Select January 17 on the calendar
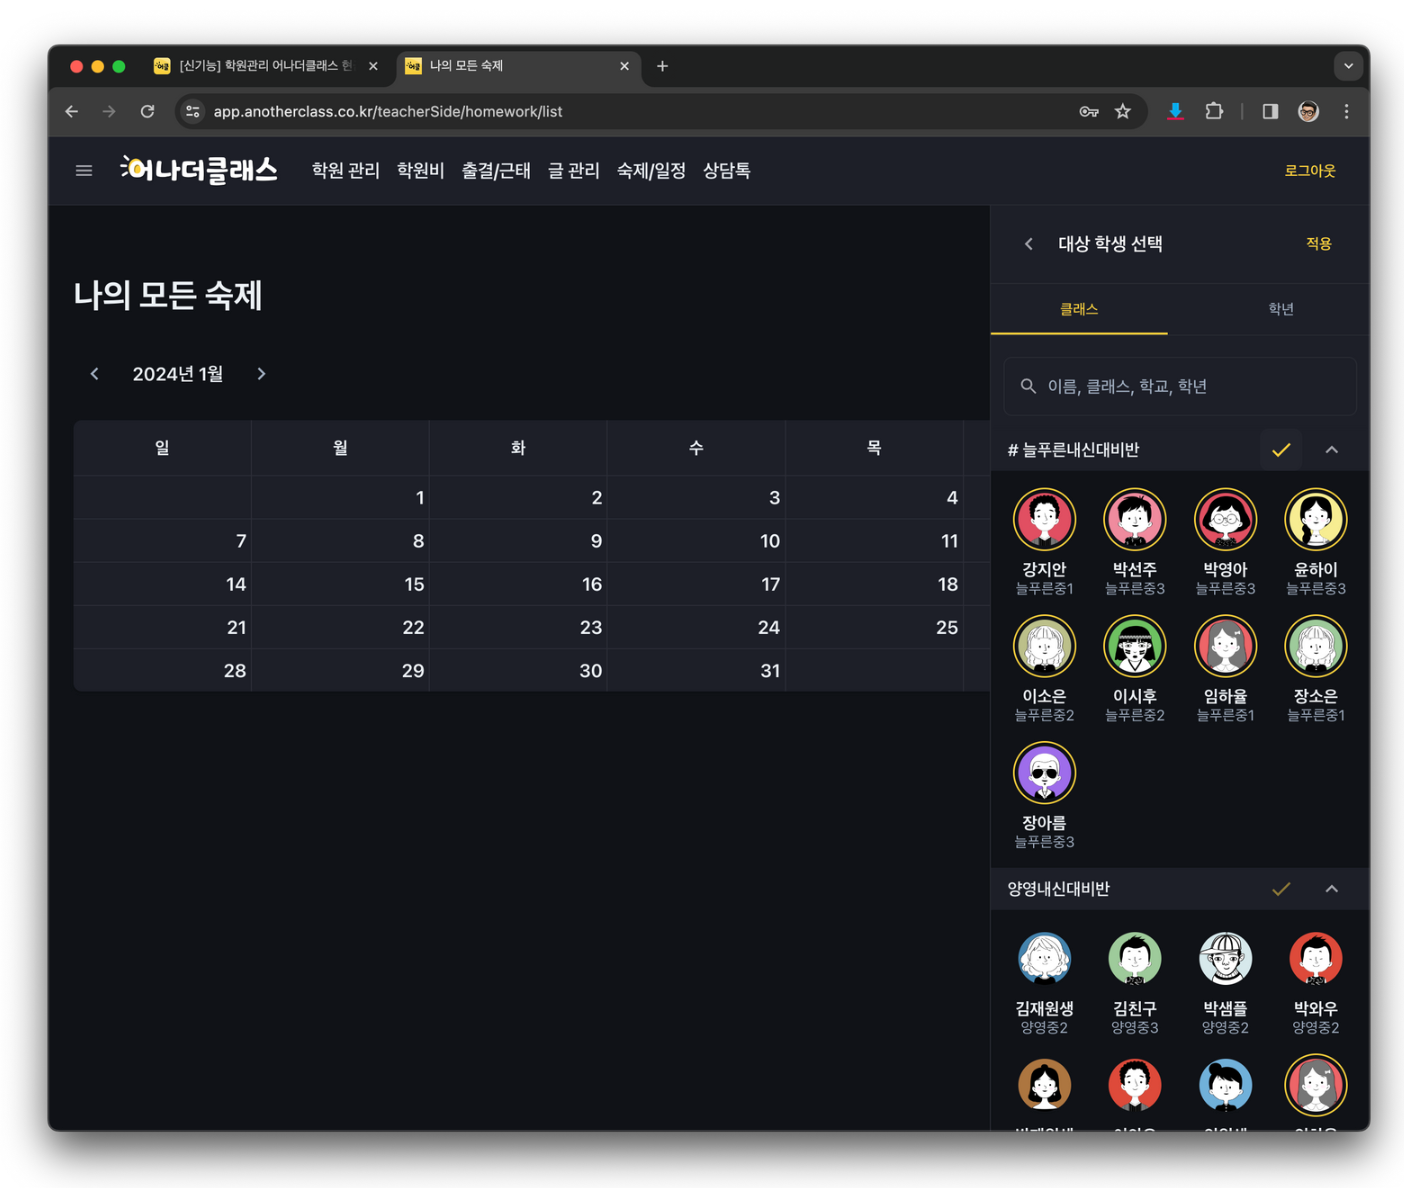Image resolution: width=1404 pixels, height=1188 pixels. pos(696,584)
